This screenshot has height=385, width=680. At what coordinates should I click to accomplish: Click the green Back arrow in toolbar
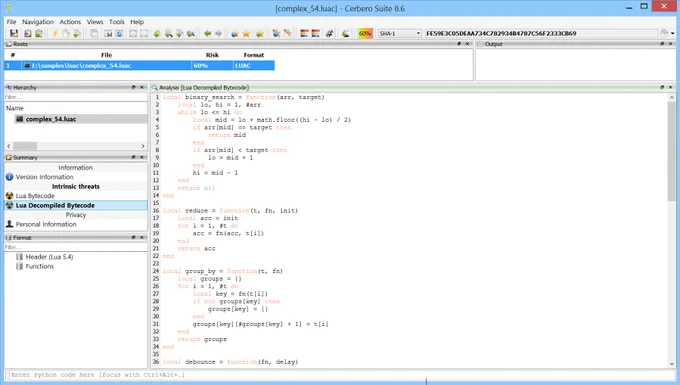coord(208,33)
